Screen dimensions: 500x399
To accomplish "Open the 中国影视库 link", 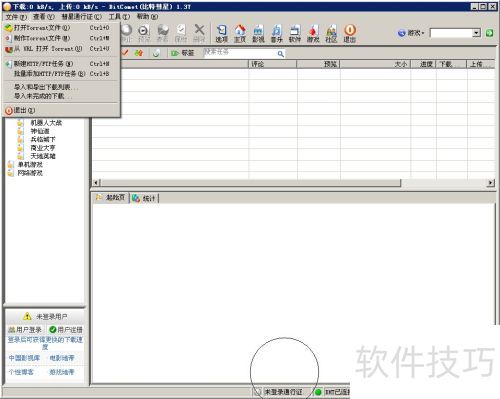I will 24,358.
